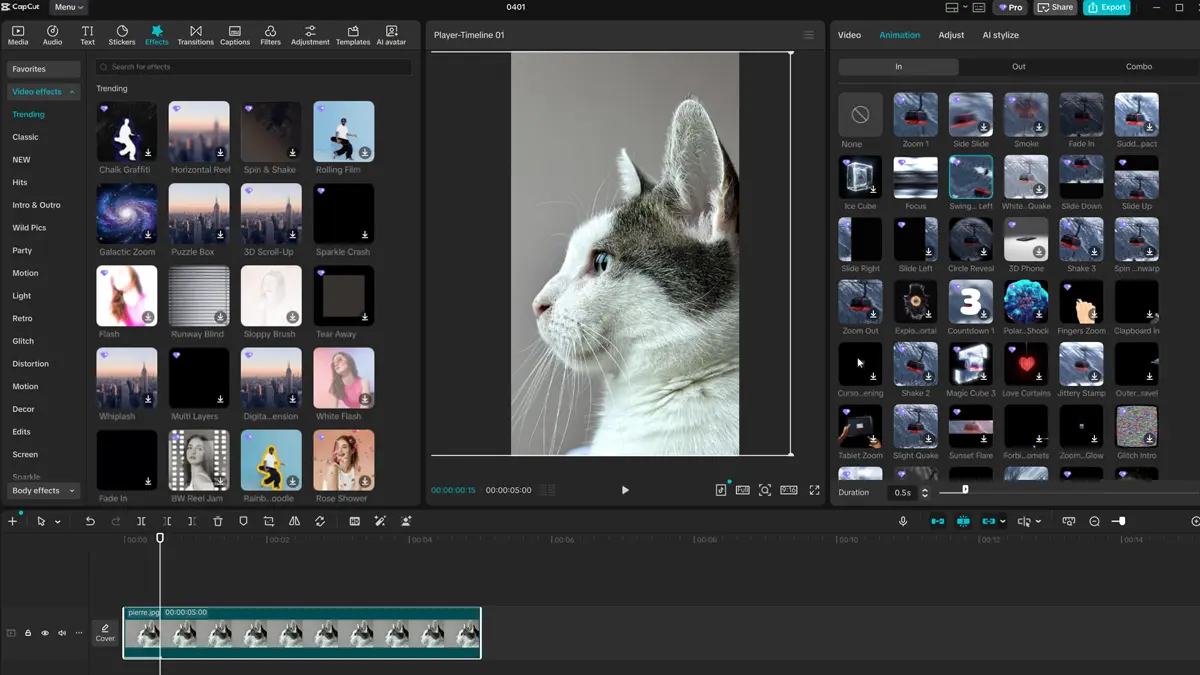Click the Share button in the title bar

click(x=1055, y=7)
